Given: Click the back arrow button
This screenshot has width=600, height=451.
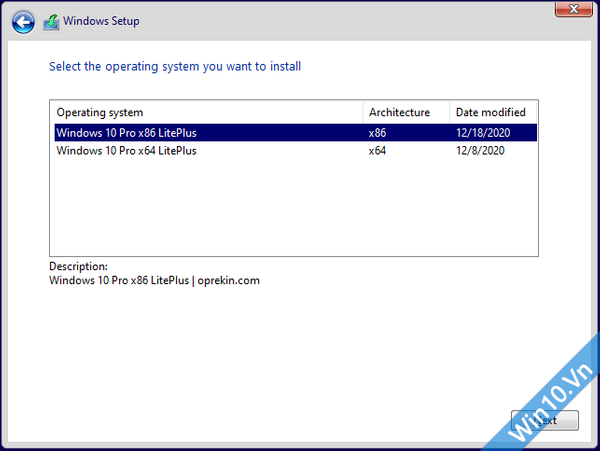Looking at the screenshot, I should coord(23,20).
